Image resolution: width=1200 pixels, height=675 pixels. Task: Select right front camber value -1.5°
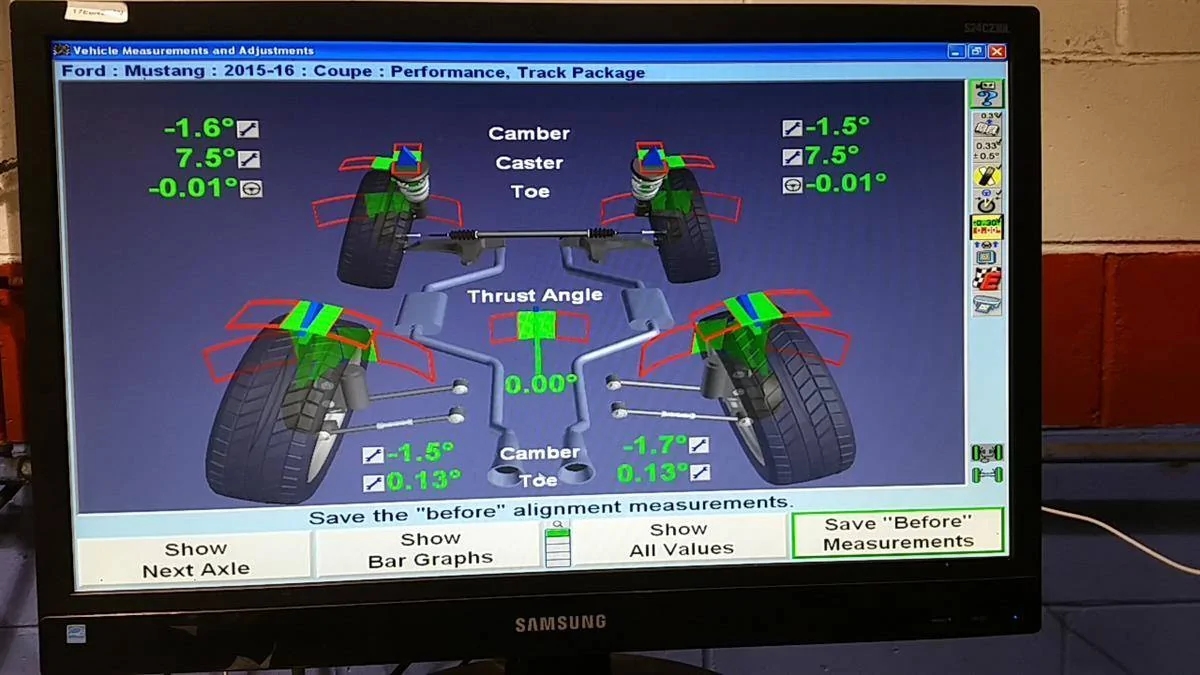click(838, 127)
